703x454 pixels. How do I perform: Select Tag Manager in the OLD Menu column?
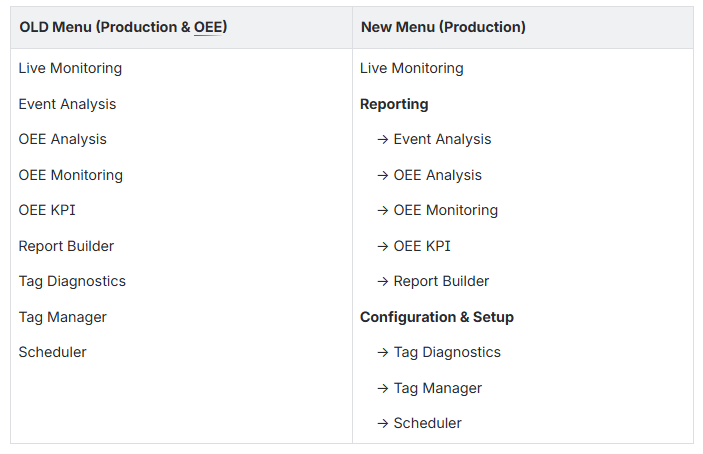pyautogui.click(x=62, y=317)
